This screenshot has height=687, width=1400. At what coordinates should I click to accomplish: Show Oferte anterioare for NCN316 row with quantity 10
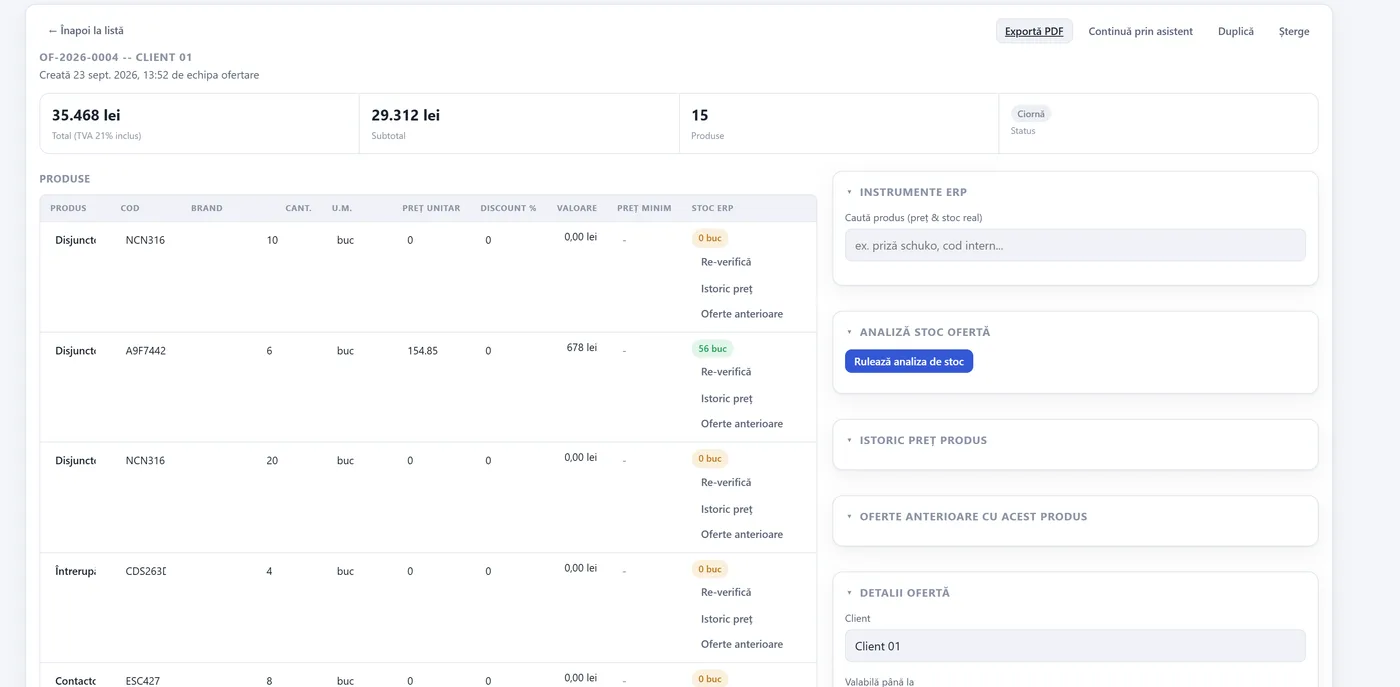742,314
